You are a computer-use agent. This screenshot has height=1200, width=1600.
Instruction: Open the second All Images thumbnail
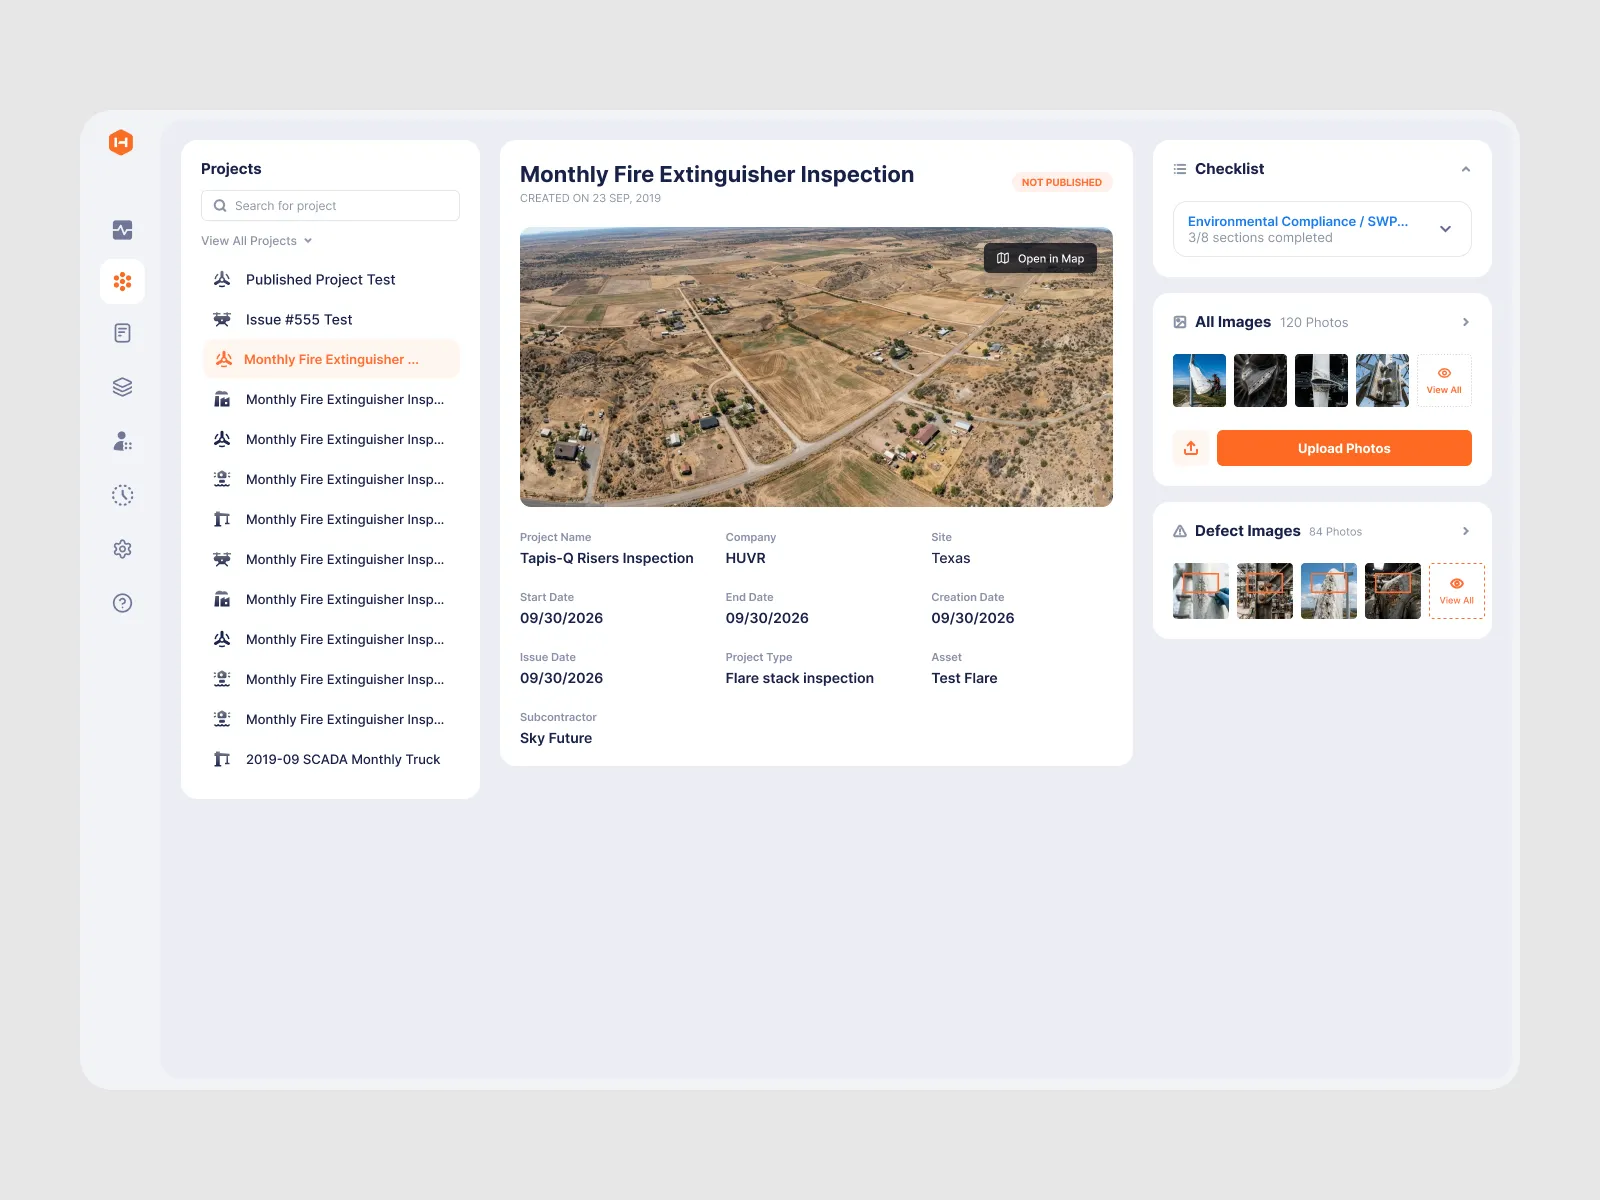pos(1260,381)
